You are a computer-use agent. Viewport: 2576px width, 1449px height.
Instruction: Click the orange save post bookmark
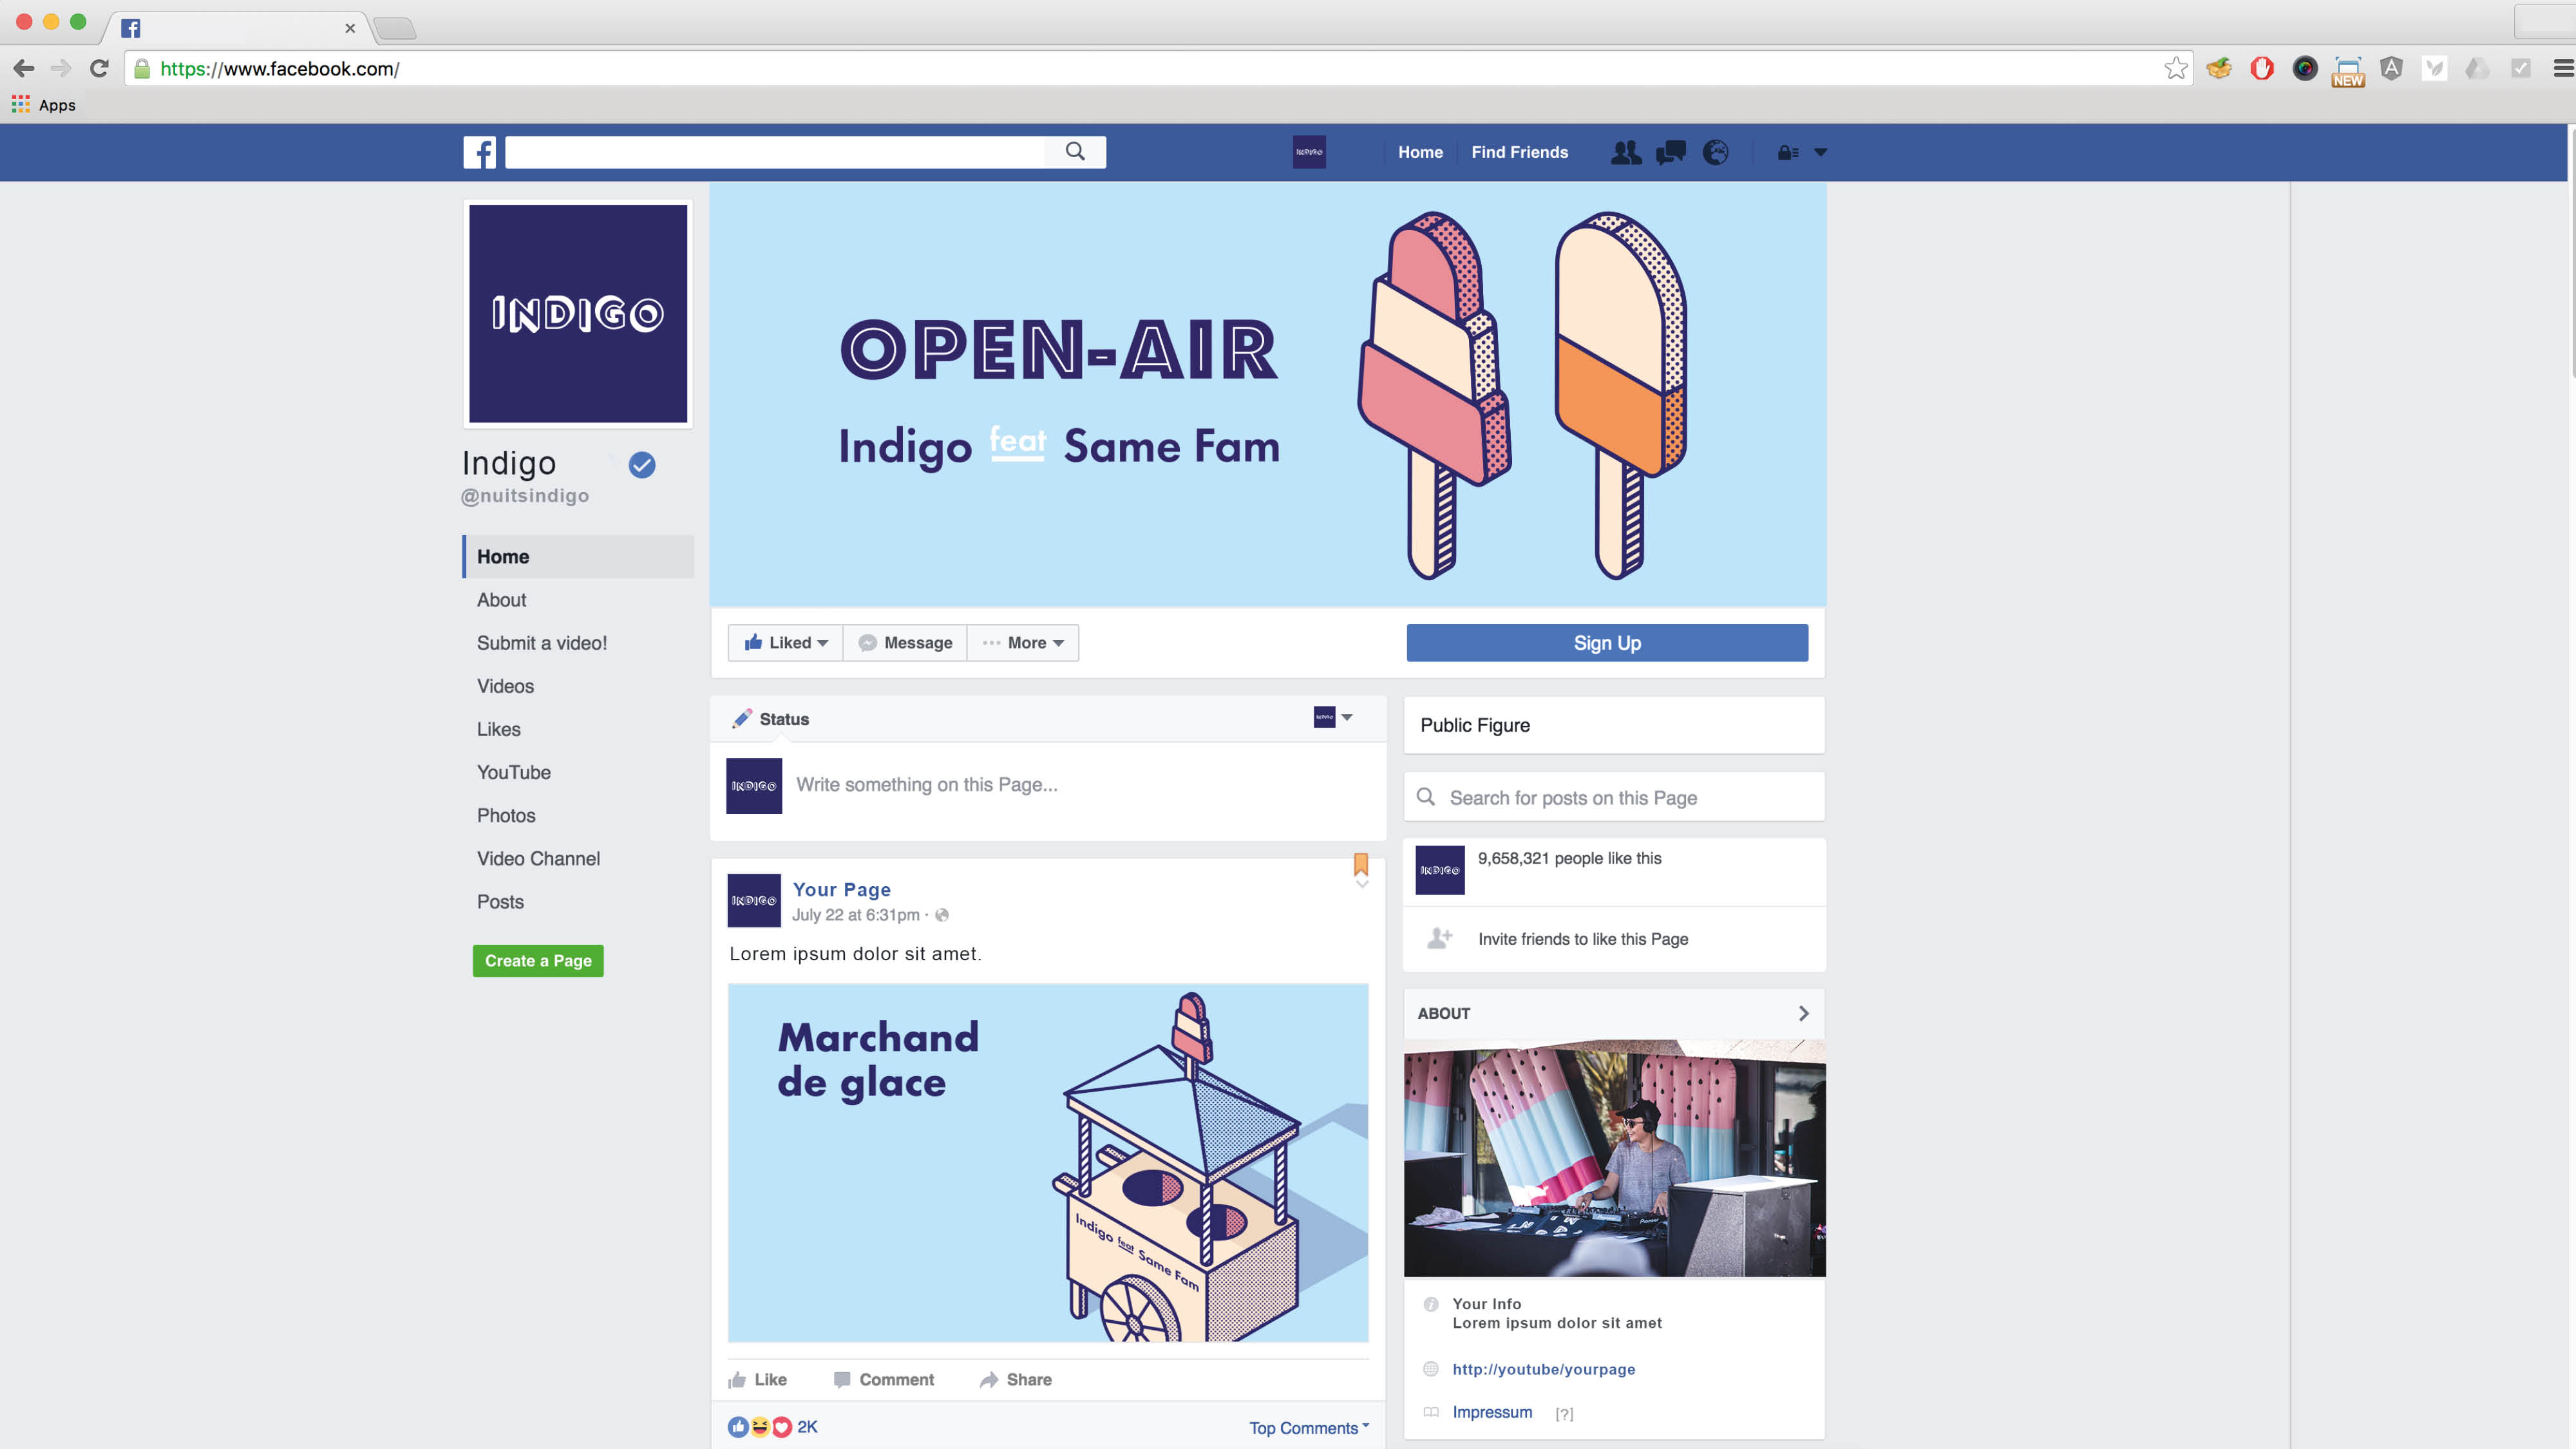pyautogui.click(x=1360, y=863)
